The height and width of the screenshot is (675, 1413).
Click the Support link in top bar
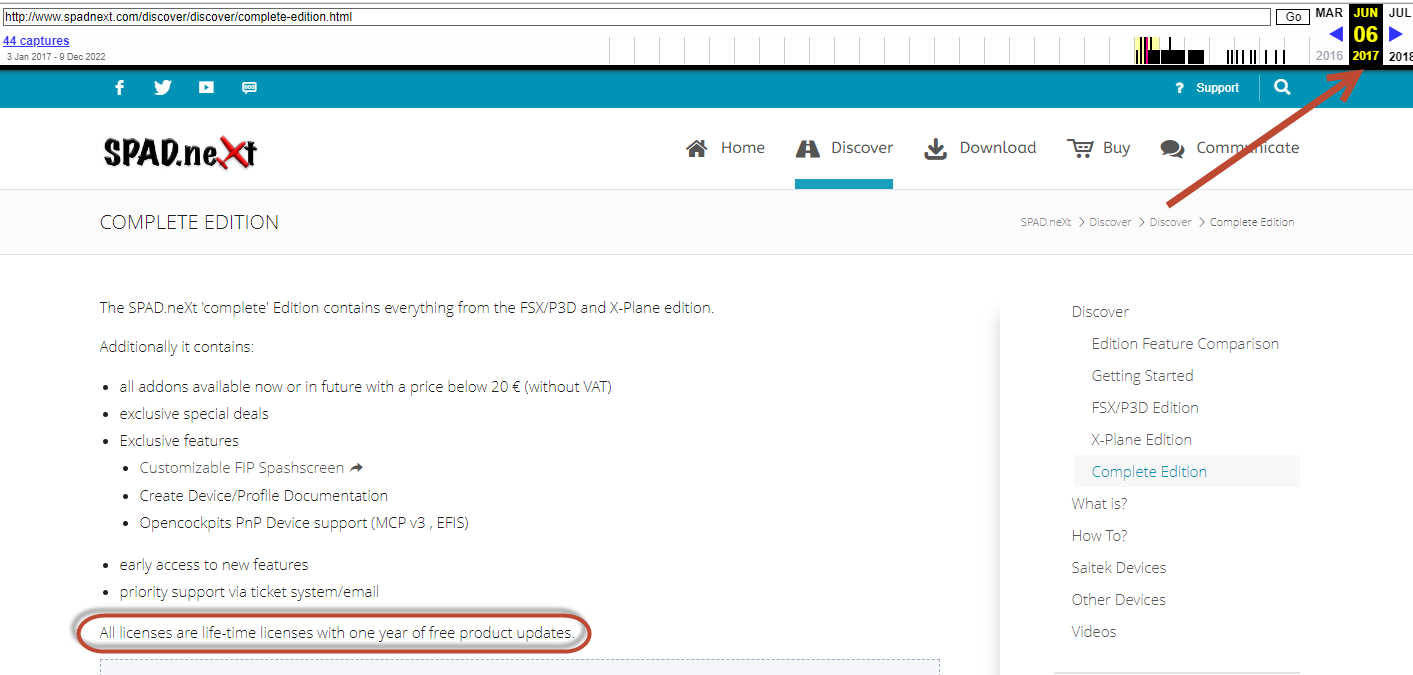pos(1217,88)
